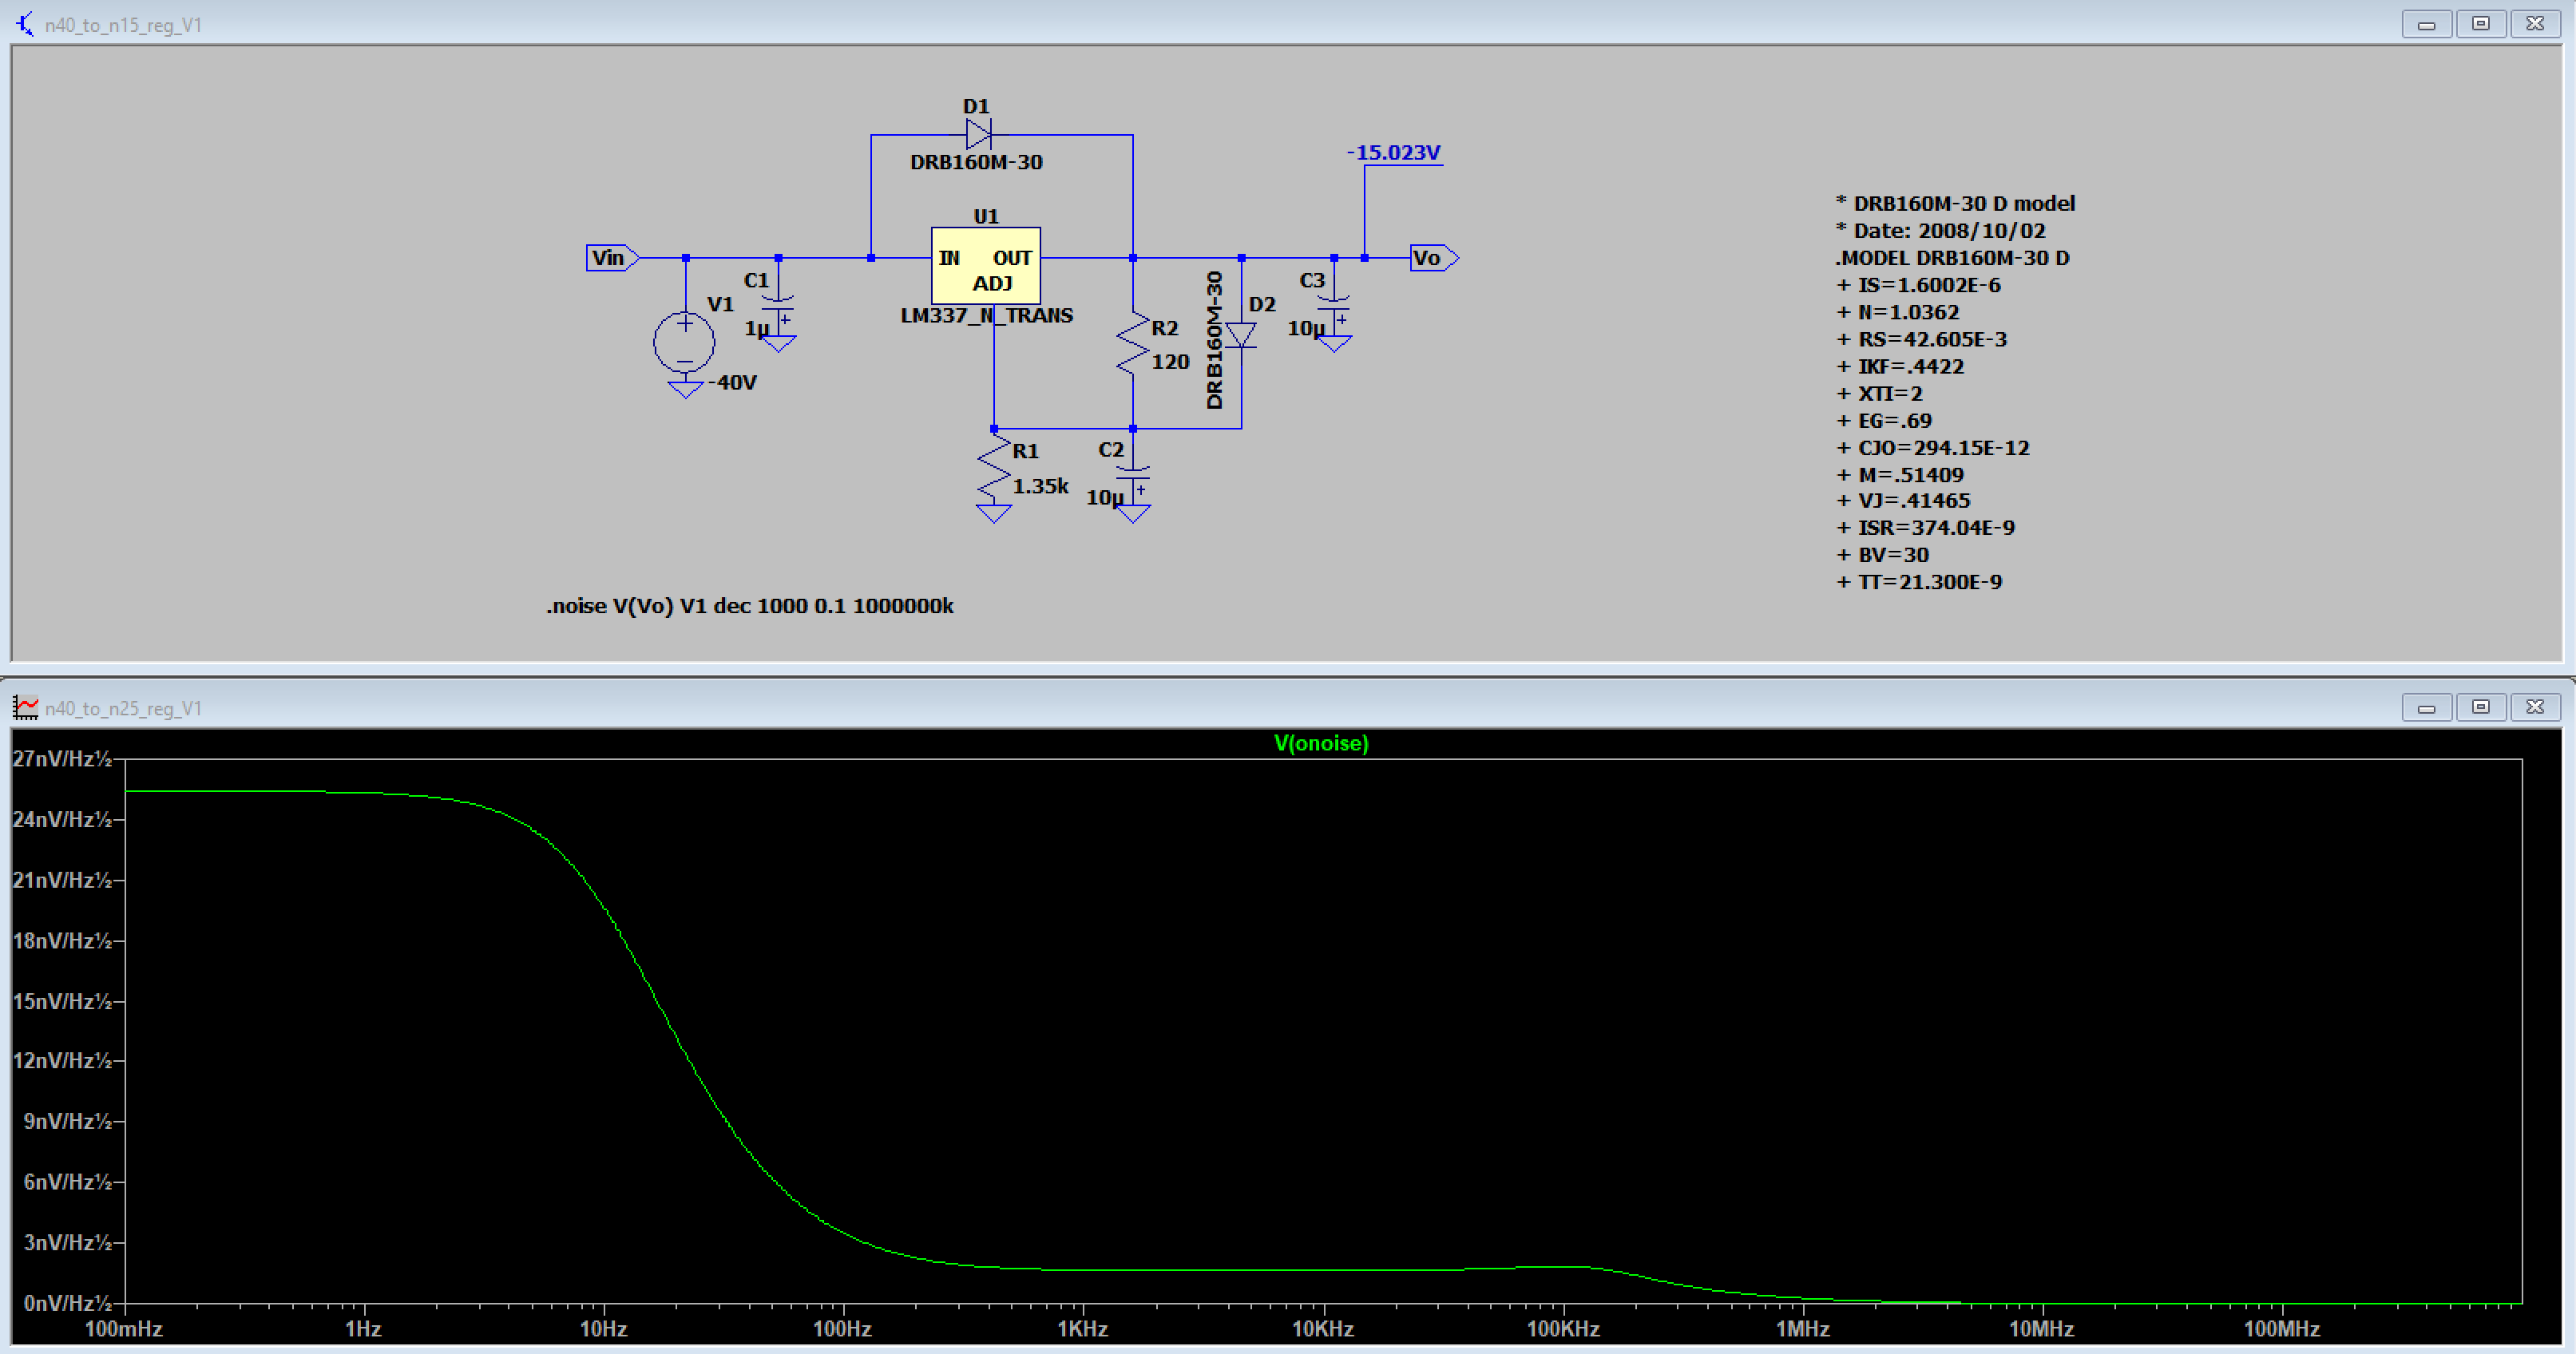Click the 27nV/Hz½ y-axis label
Screen dimensions: 2576x1354
[62, 759]
